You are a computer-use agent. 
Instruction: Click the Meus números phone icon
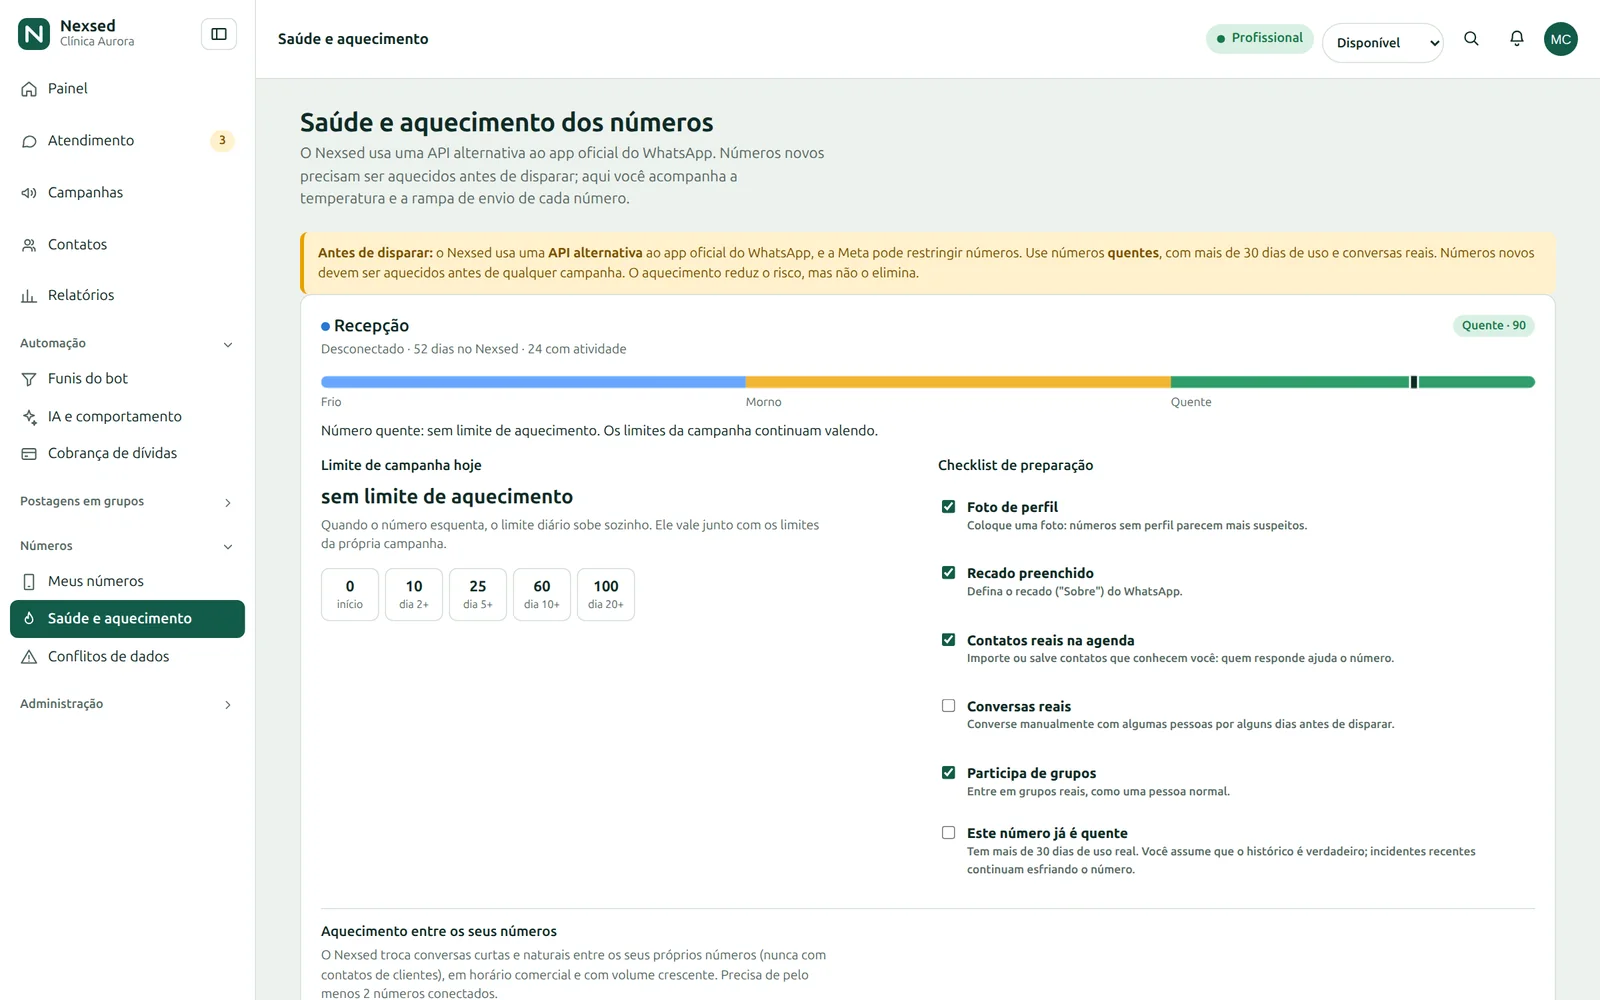(29, 582)
